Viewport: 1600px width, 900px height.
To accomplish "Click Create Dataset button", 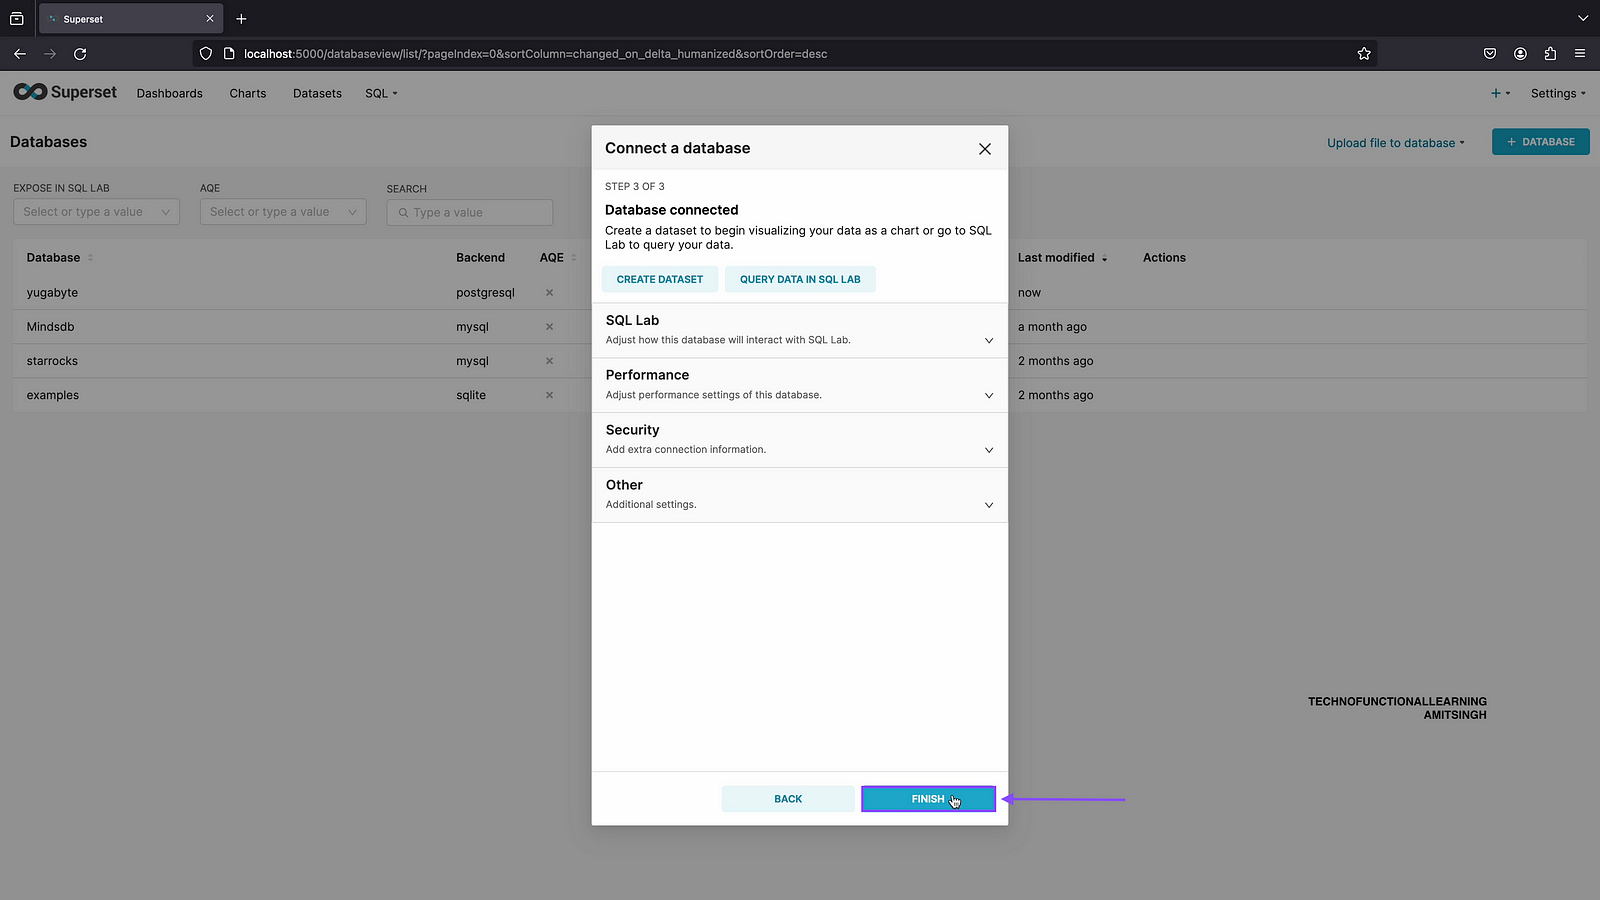I will tap(659, 280).
